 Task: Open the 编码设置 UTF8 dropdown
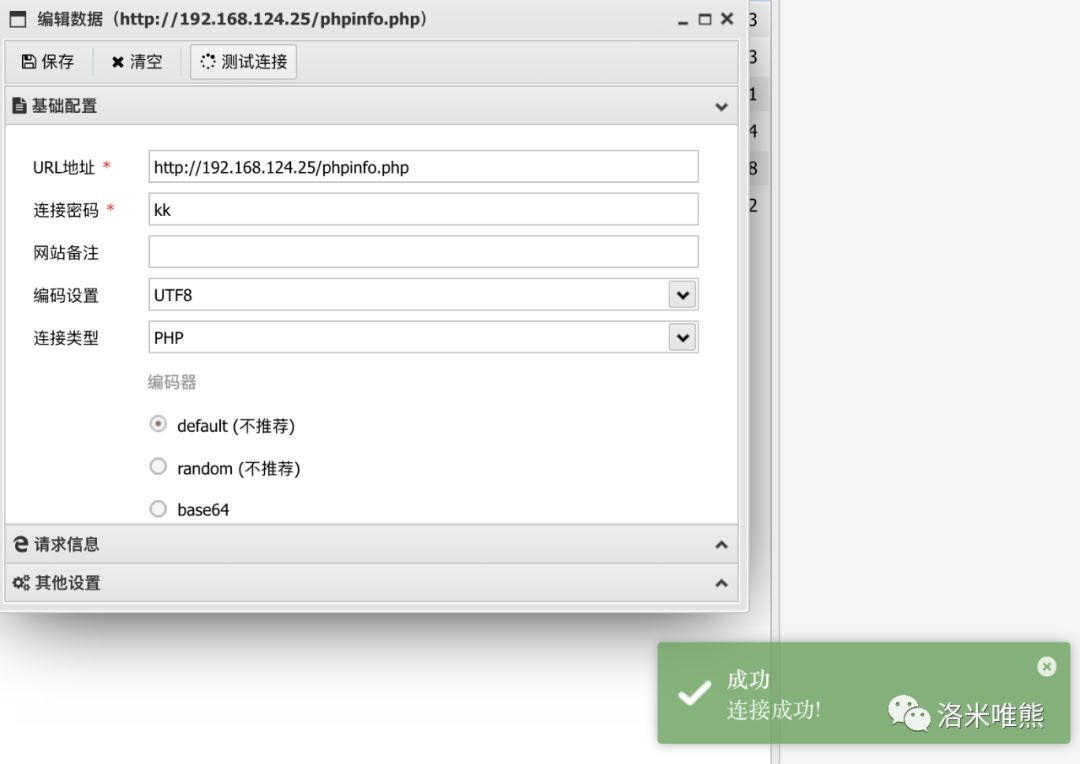(682, 295)
